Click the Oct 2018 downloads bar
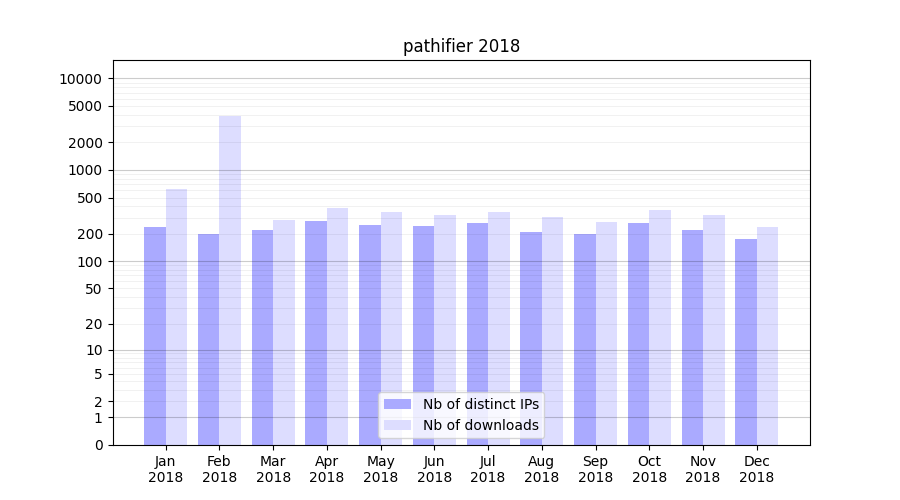 click(x=660, y=327)
